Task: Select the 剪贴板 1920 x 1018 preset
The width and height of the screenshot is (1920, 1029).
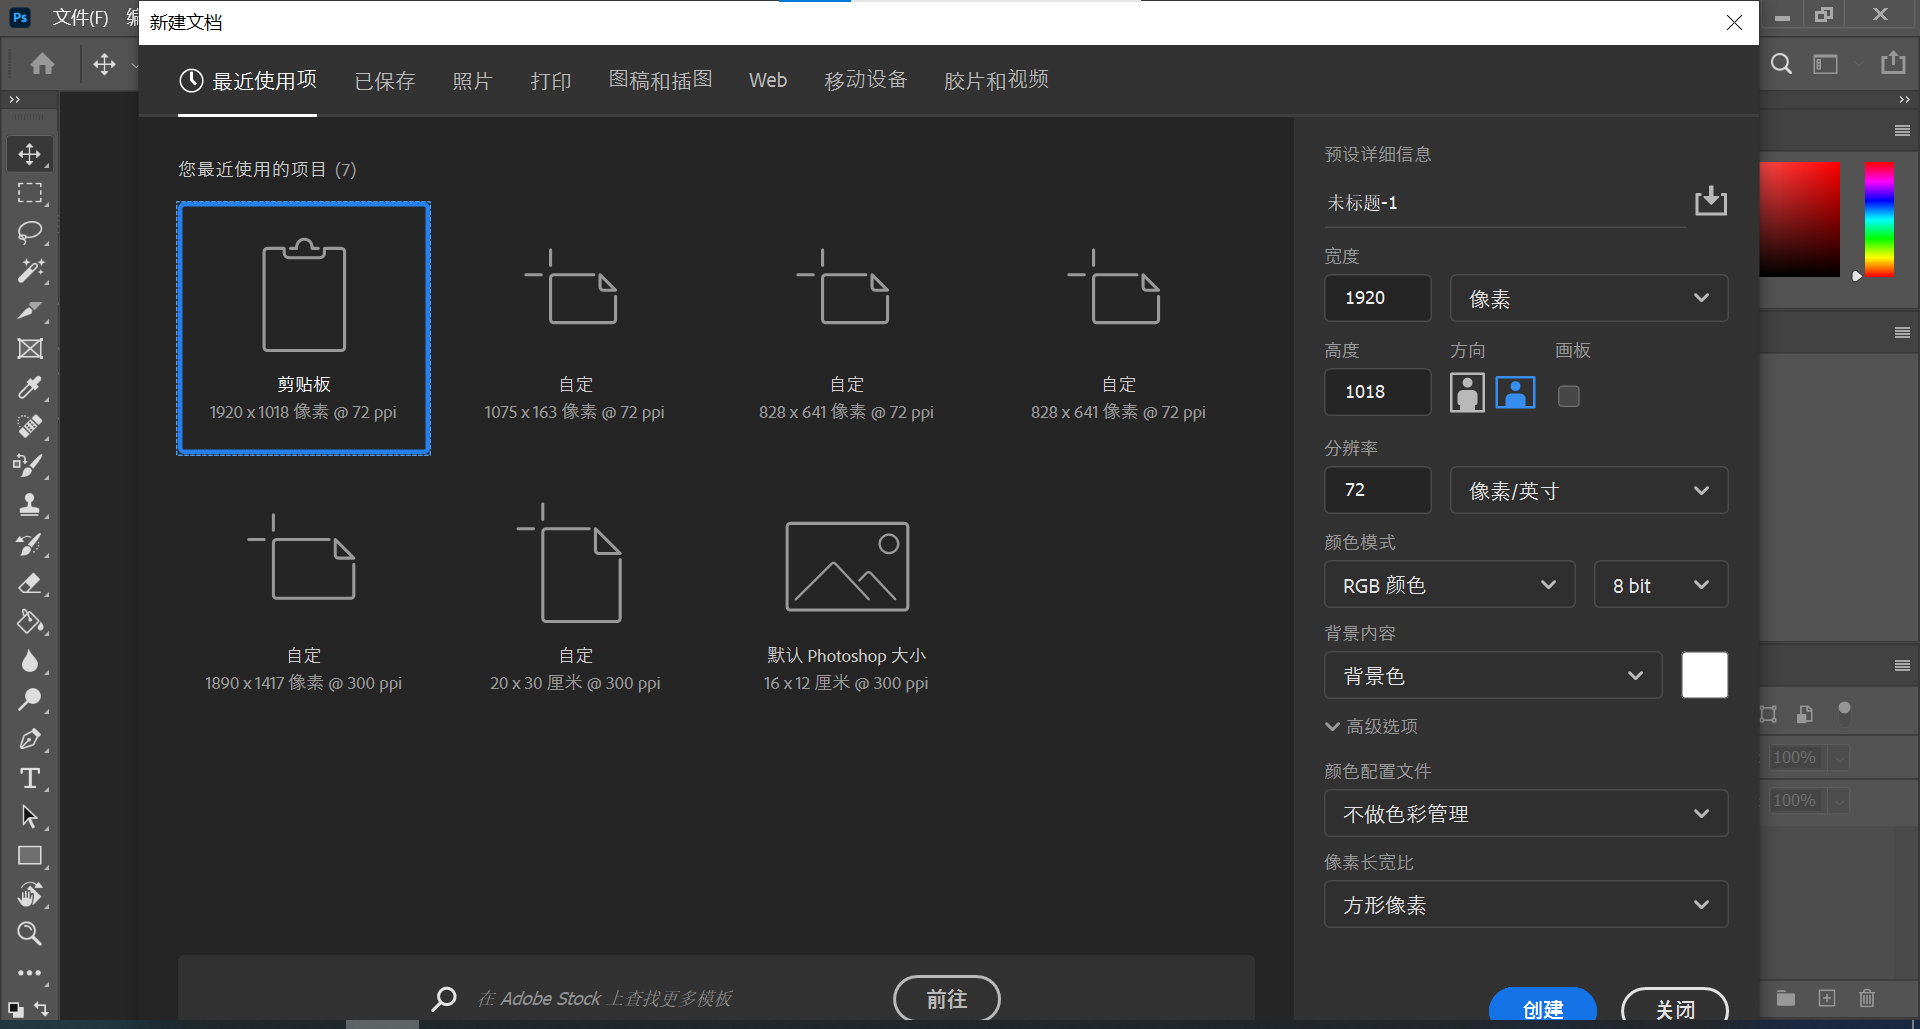Action: pos(304,328)
